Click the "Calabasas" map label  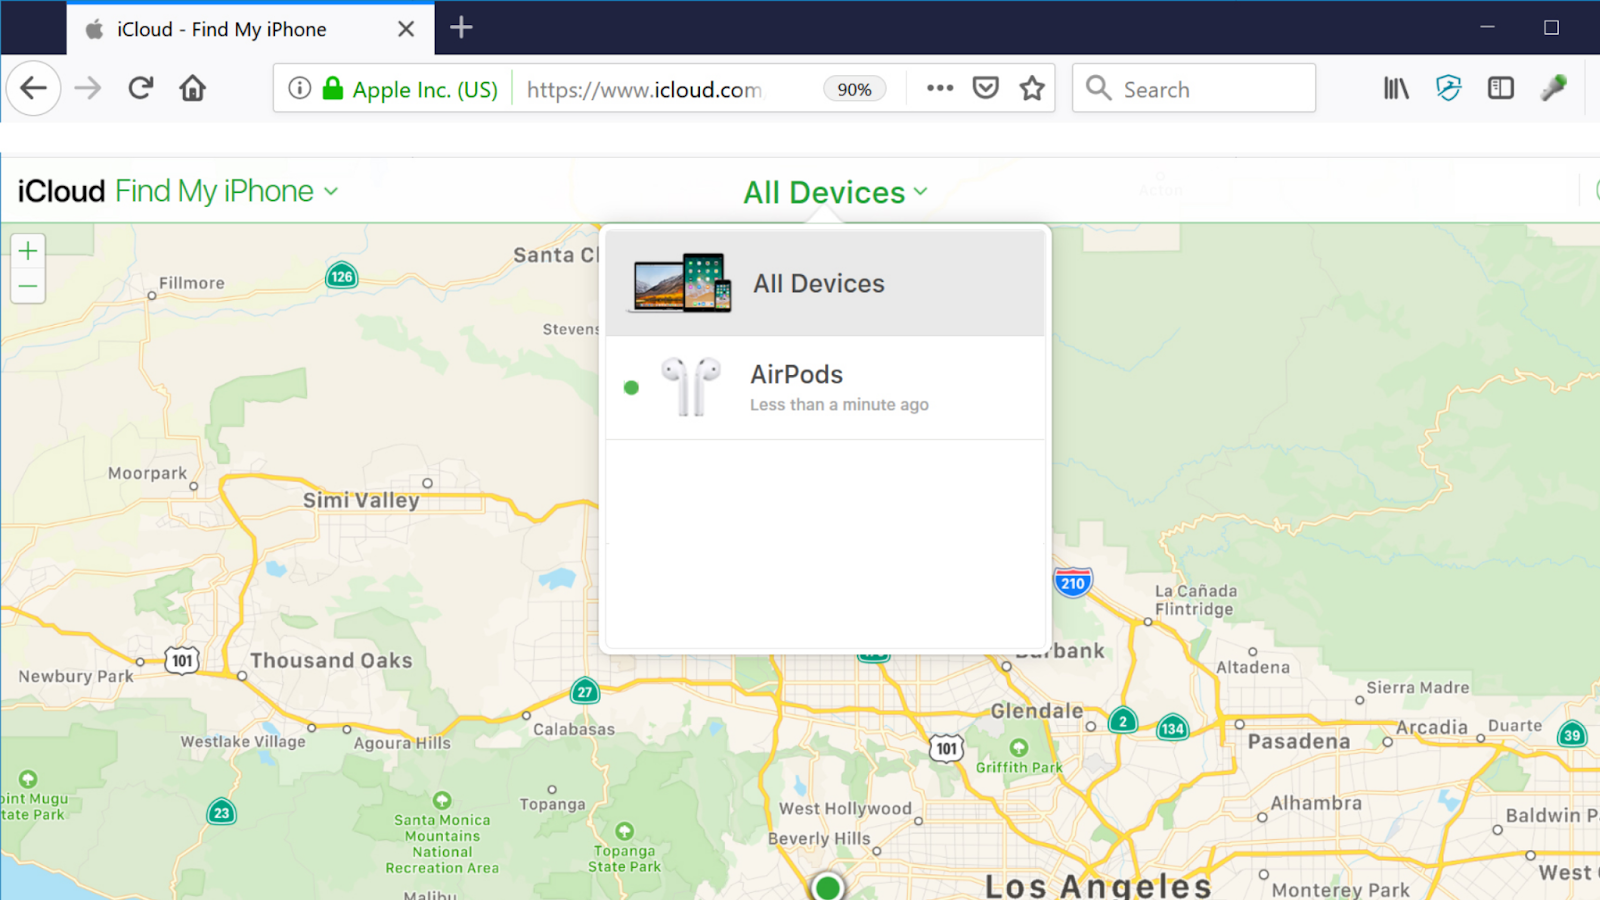point(574,729)
